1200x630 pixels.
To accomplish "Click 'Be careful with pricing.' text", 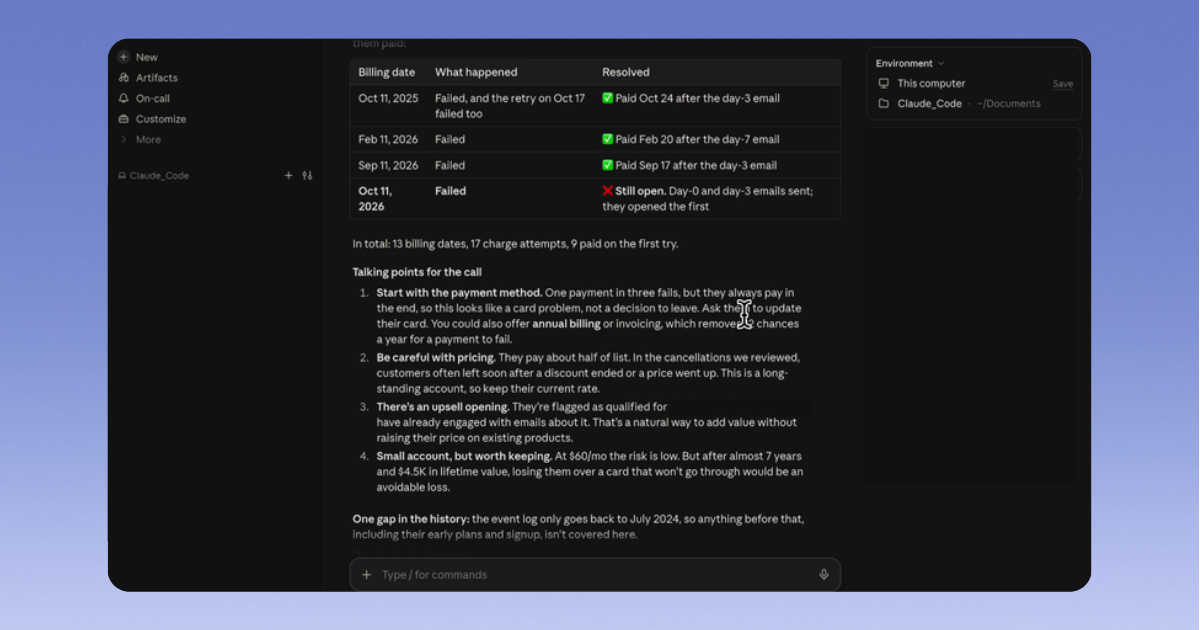I will click(436, 357).
